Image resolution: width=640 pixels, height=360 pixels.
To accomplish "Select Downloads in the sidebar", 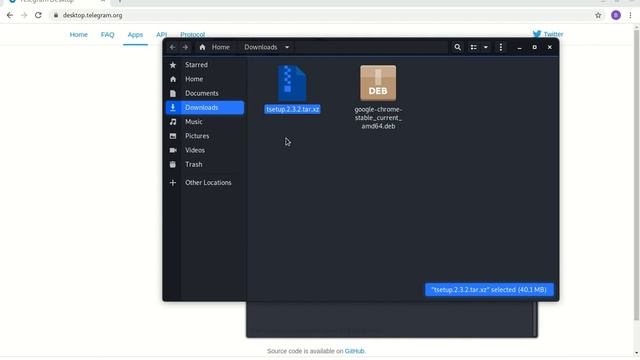I will 205,108.
